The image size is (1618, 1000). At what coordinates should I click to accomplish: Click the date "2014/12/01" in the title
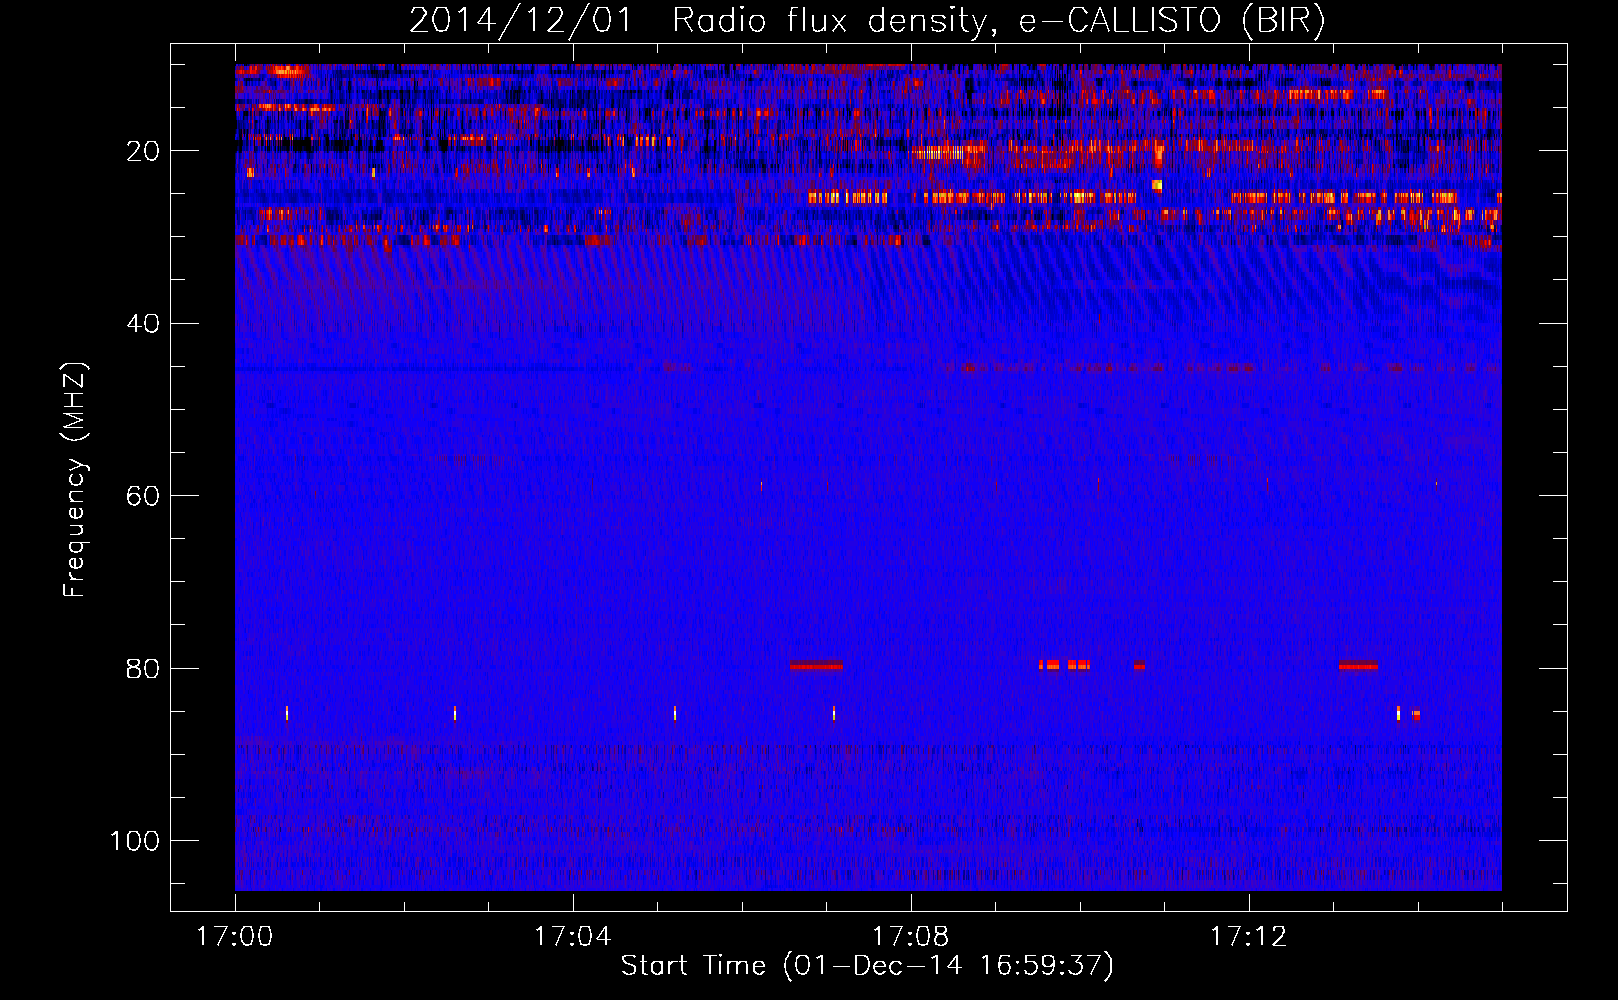[x=520, y=20]
